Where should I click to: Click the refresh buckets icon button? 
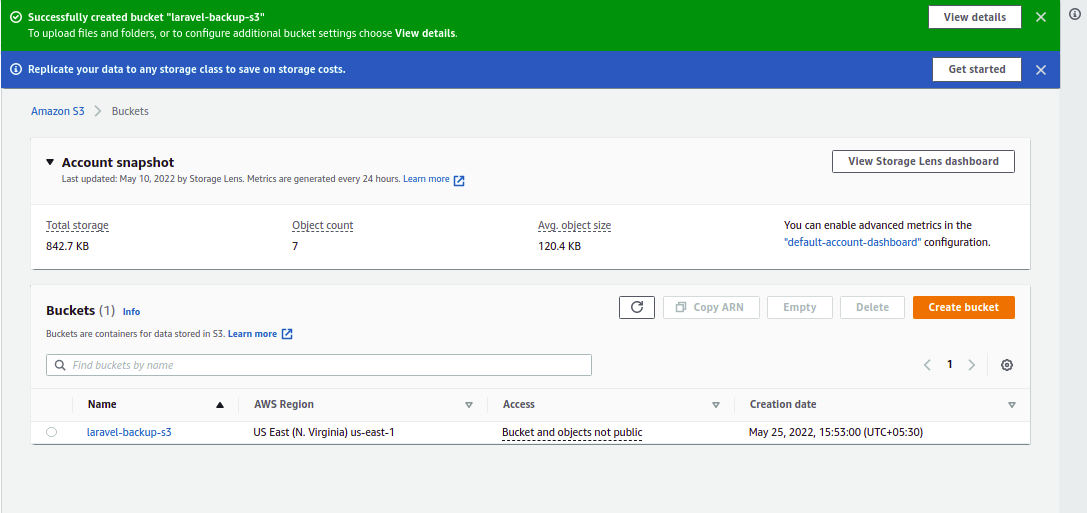(x=636, y=307)
